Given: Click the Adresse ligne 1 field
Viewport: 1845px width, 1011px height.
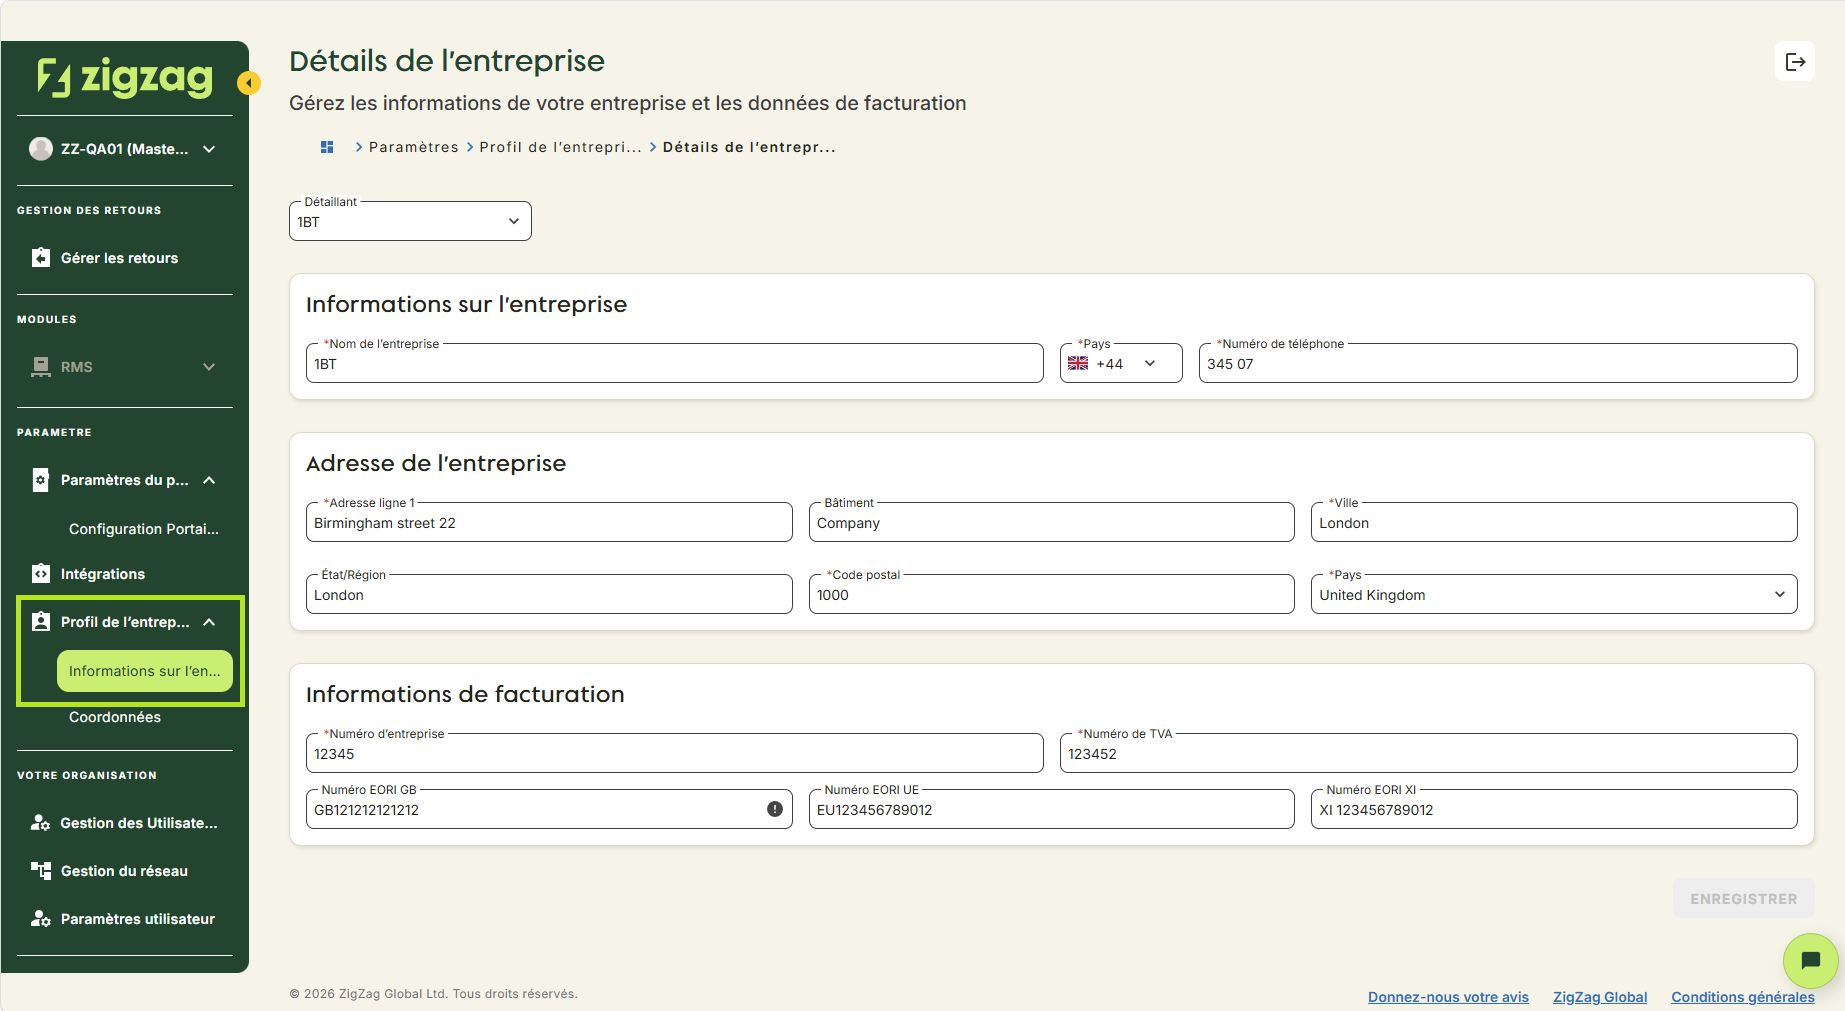Looking at the screenshot, I should click(549, 522).
